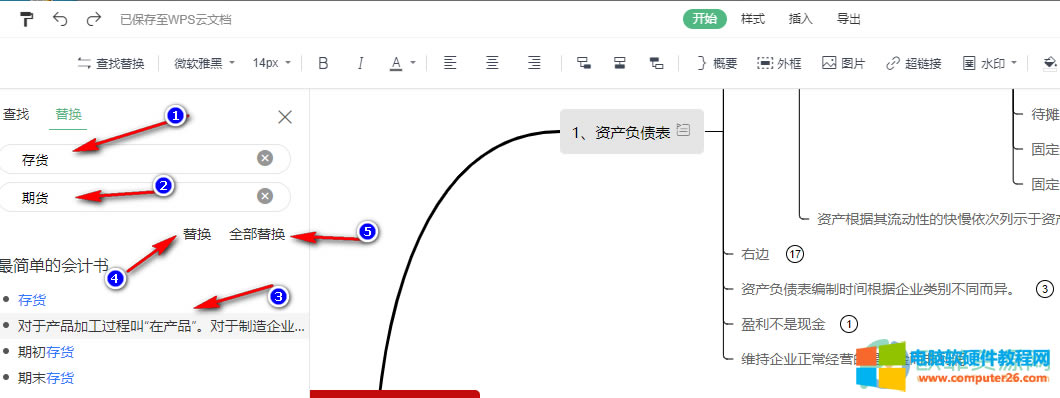The width and height of the screenshot is (1060, 398).
Task: Select the 替换 tab in the panel
Action: coord(68,115)
